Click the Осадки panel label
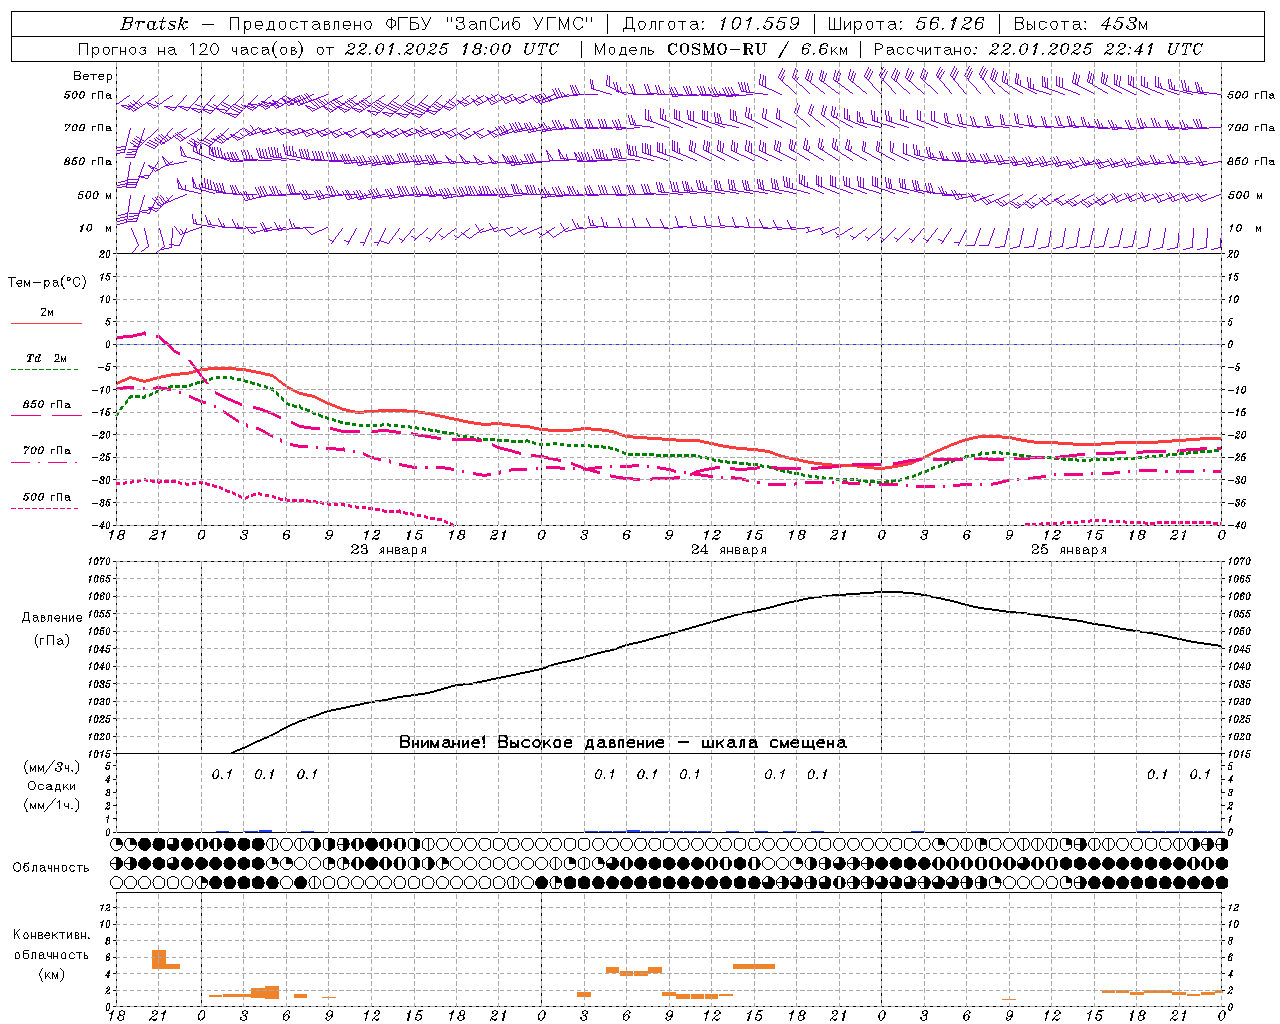Screen dimensions: 1280x1024 pos(52,786)
